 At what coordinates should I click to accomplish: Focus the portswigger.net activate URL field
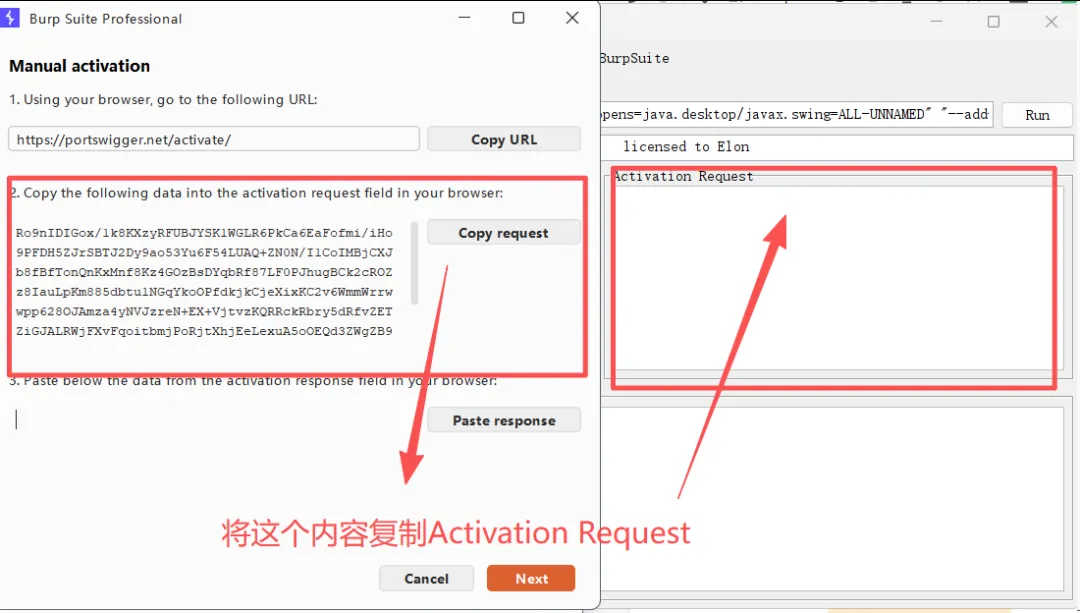[x=214, y=139]
